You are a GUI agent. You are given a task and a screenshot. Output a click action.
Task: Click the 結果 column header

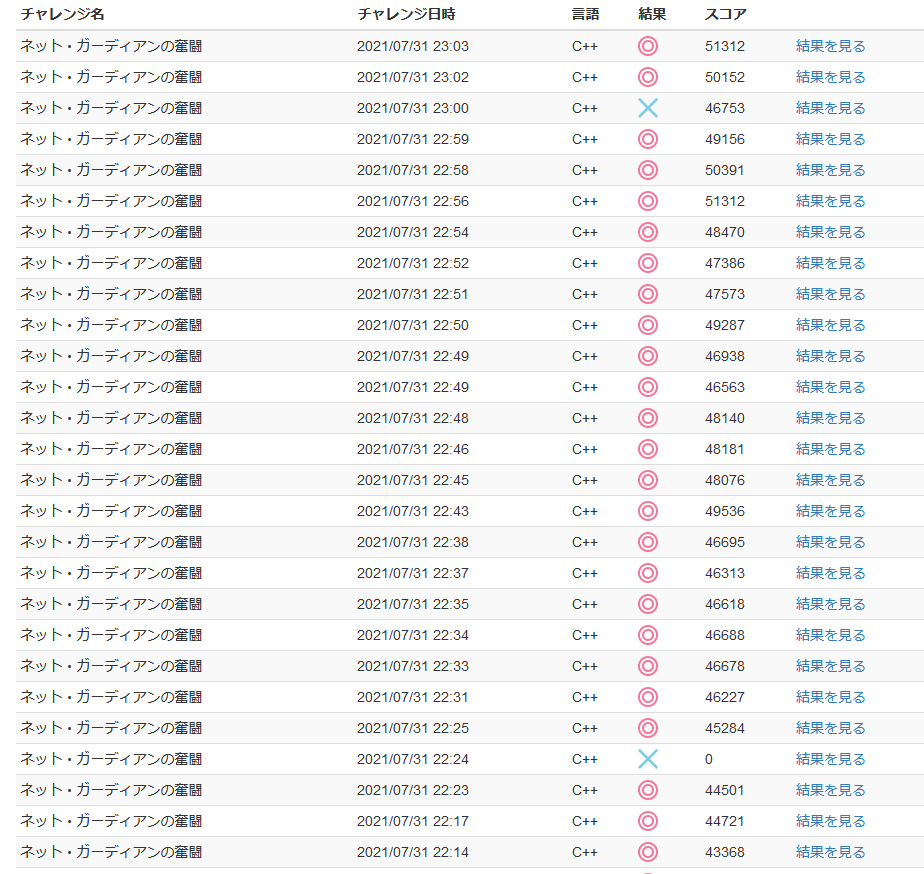coord(652,14)
